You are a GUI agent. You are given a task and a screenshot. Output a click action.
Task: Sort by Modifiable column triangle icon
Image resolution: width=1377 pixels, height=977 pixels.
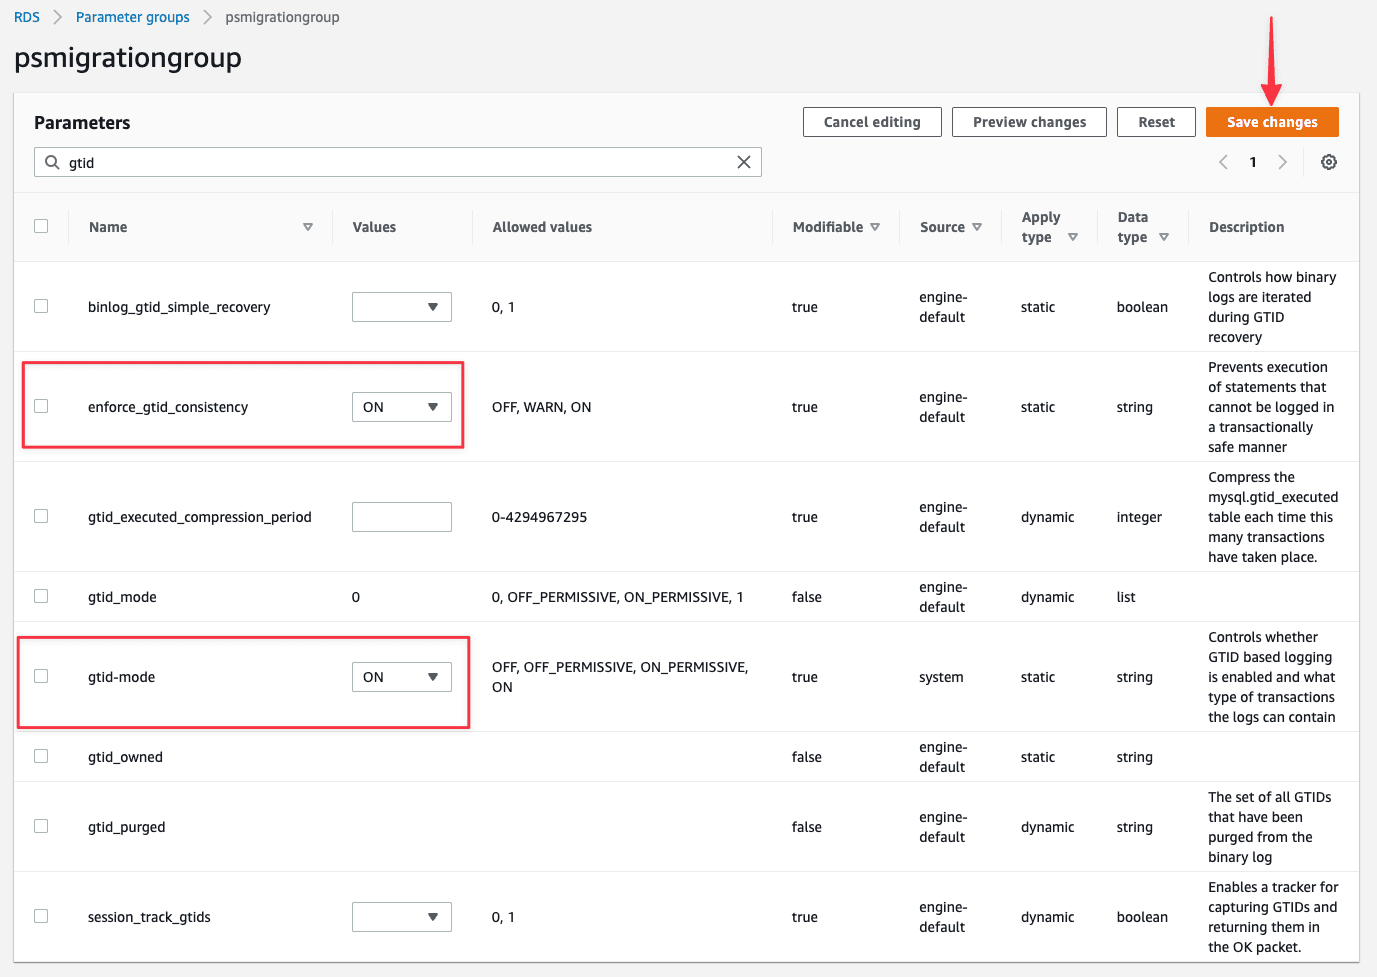(x=875, y=227)
